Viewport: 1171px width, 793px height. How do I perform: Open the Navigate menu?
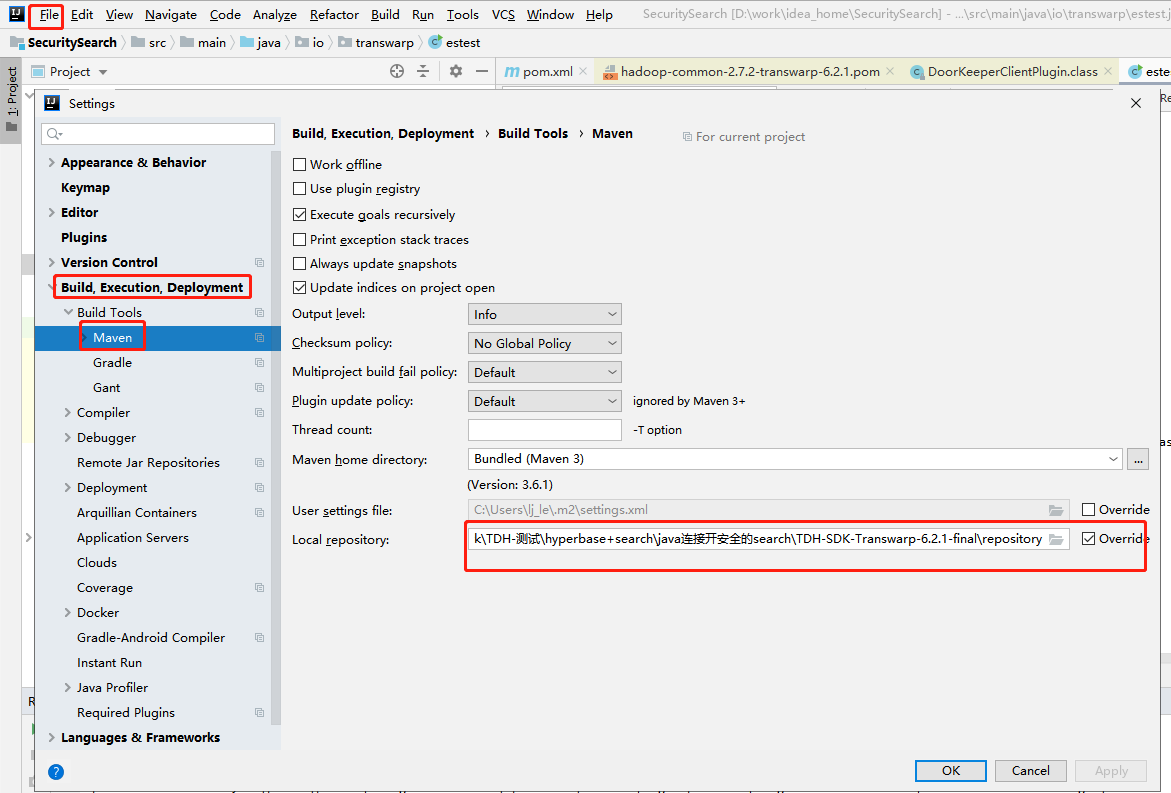171,14
